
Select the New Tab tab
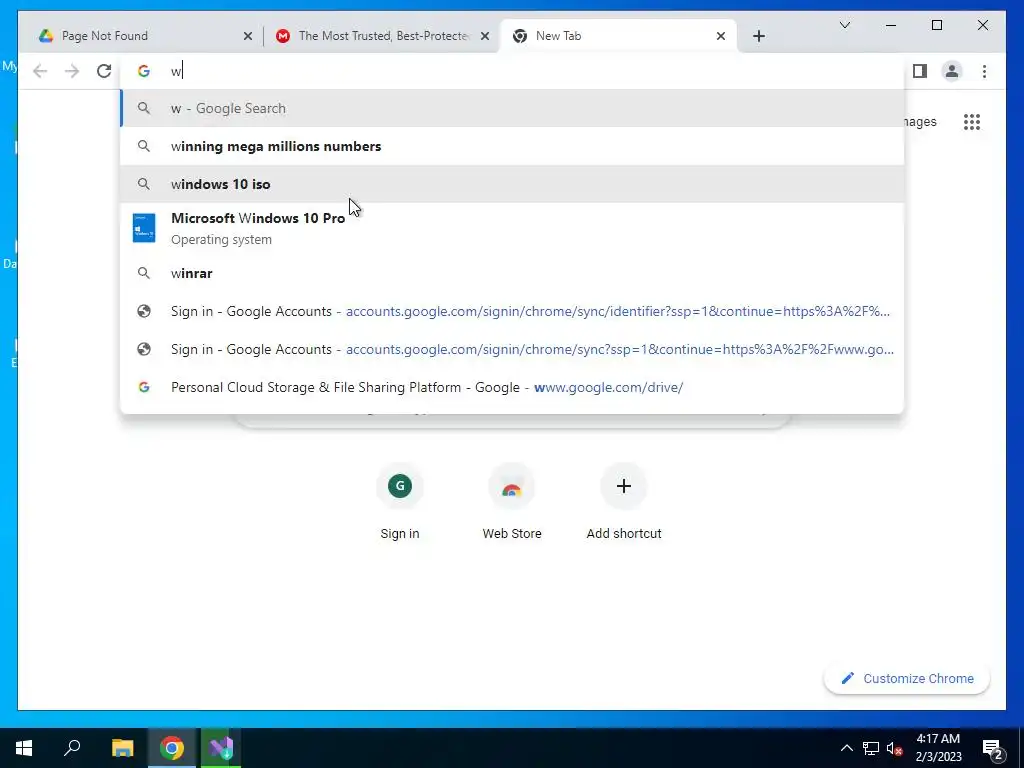618,36
